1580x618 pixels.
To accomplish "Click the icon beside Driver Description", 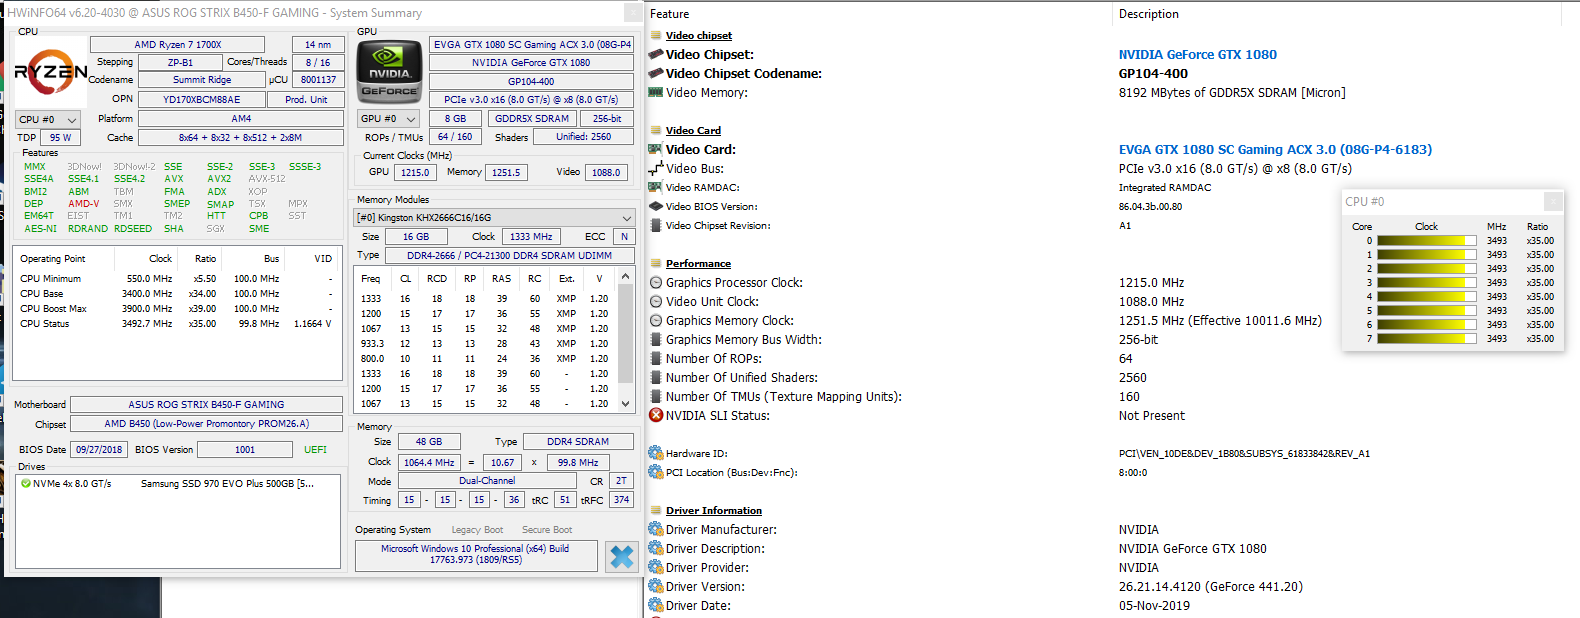I will (x=656, y=548).
